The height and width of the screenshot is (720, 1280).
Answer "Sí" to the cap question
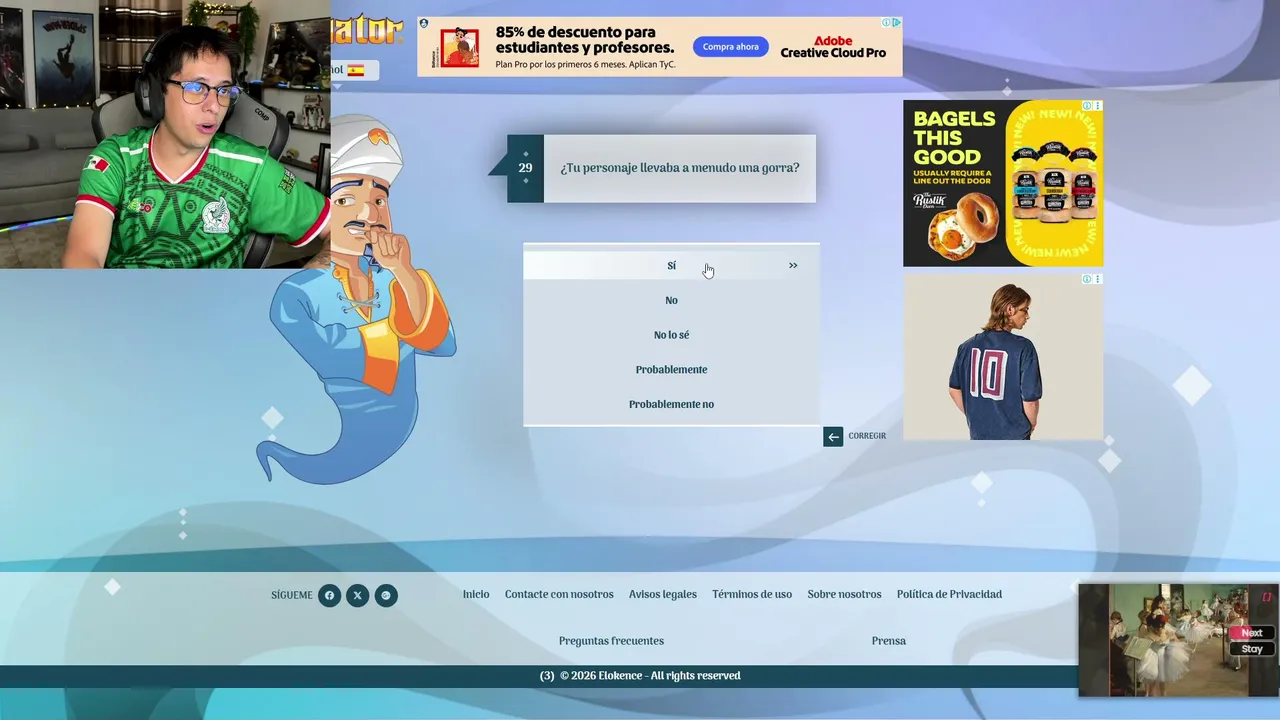(671, 266)
